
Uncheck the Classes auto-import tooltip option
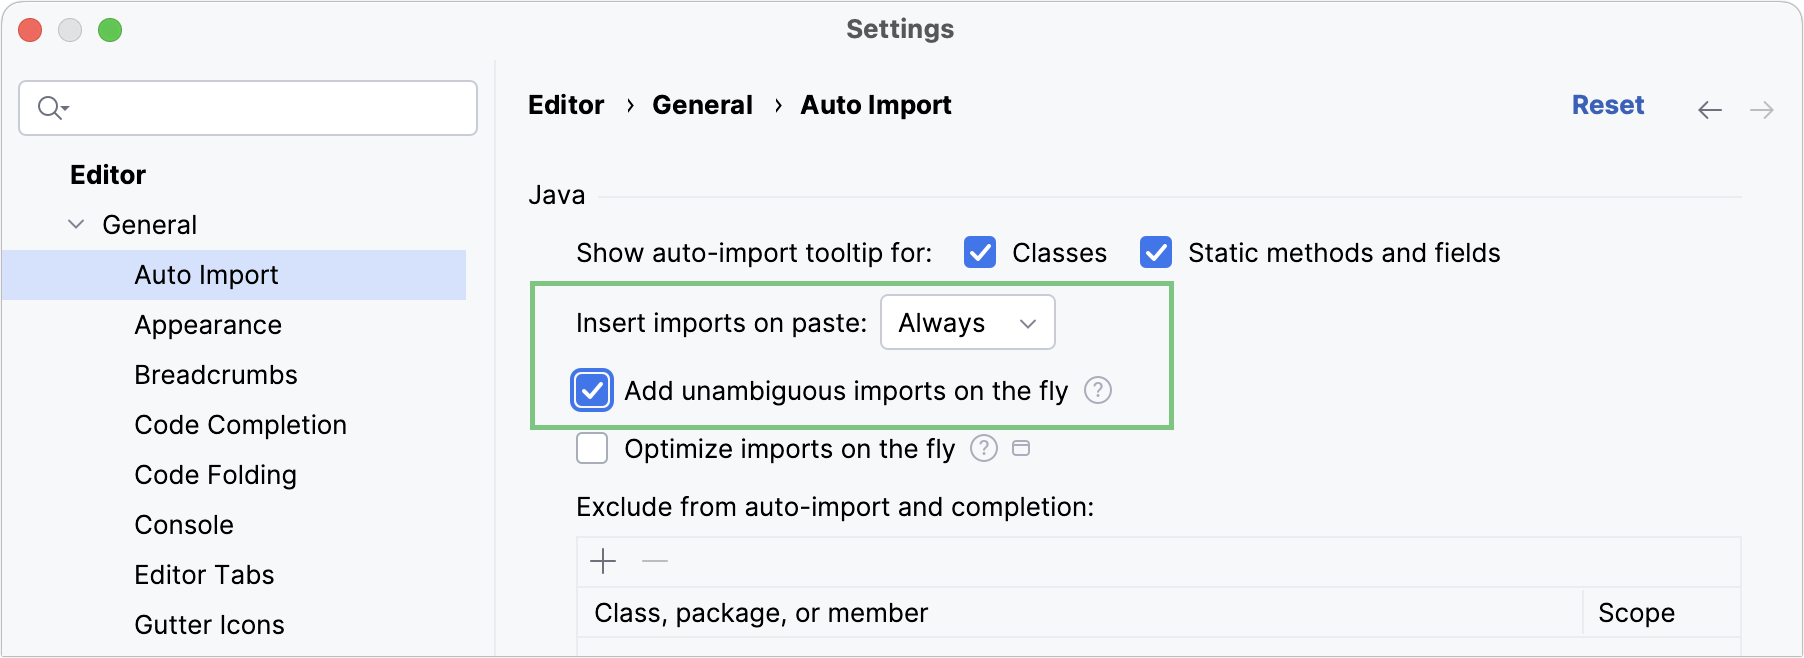tap(979, 253)
